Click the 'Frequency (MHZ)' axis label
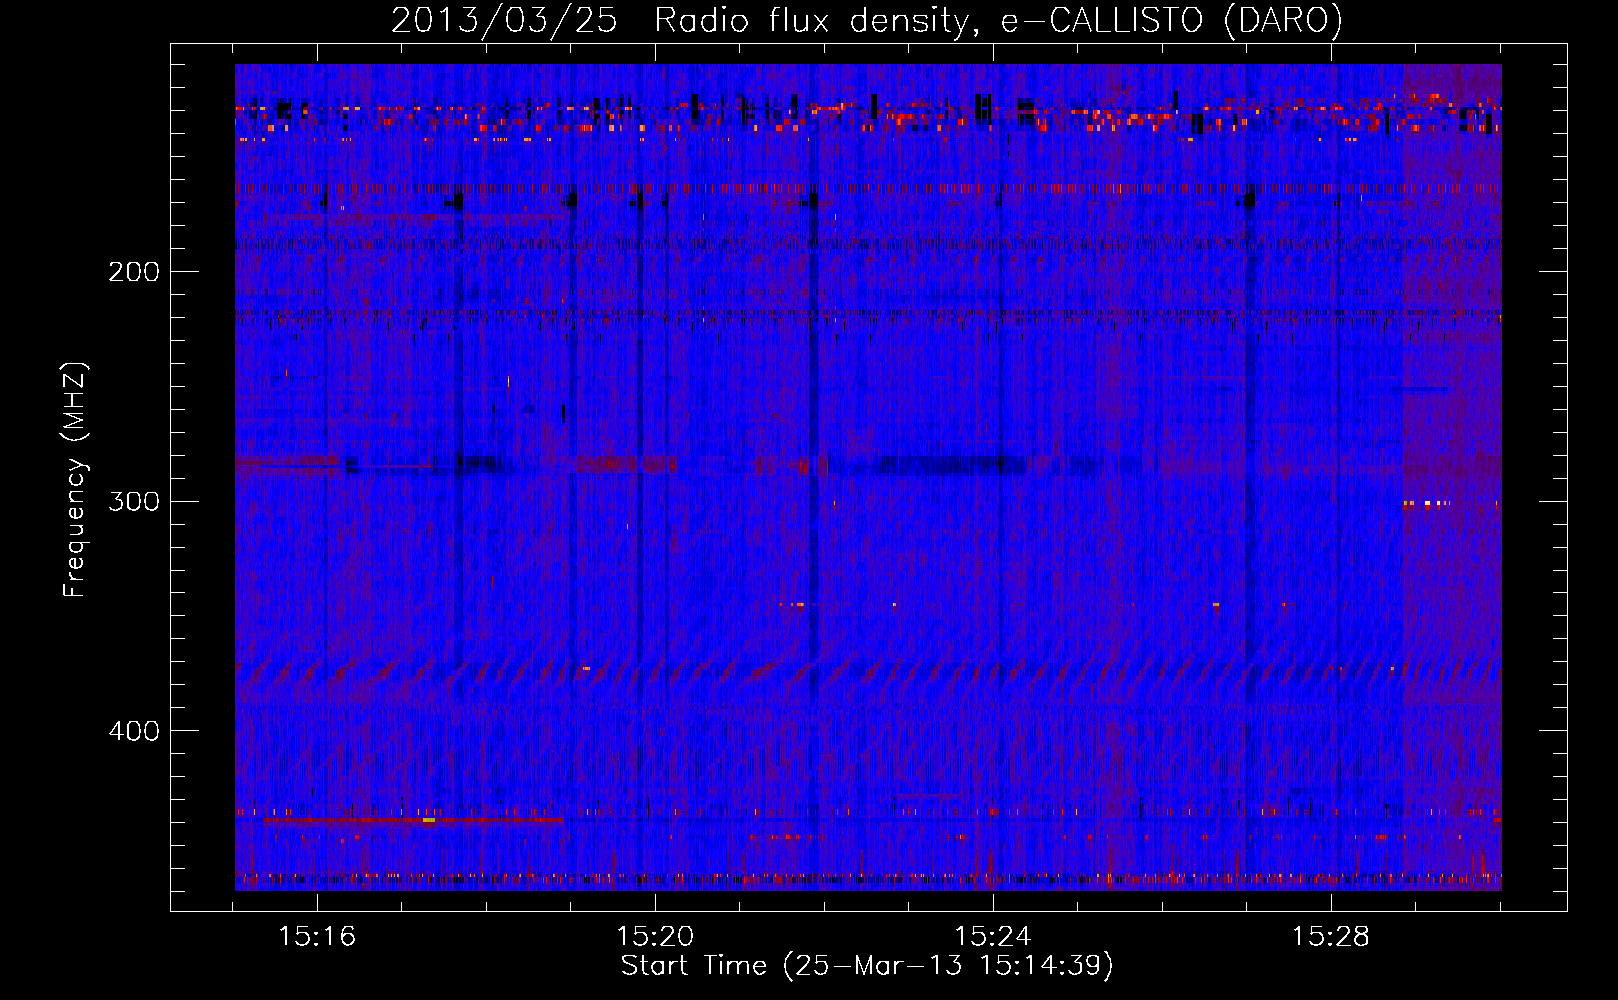Image resolution: width=1618 pixels, height=1000 pixels. [75, 480]
